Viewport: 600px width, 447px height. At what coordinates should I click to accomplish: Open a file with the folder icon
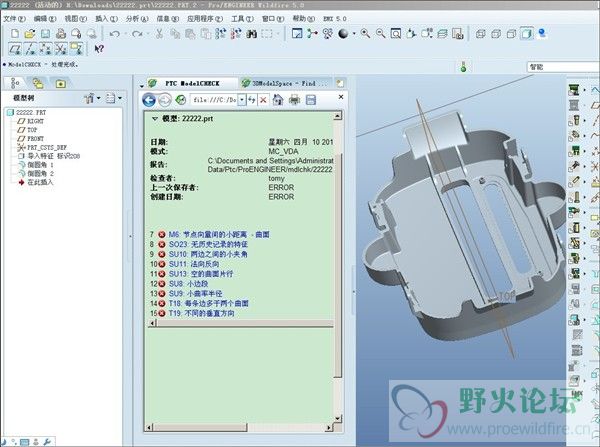pos(30,34)
